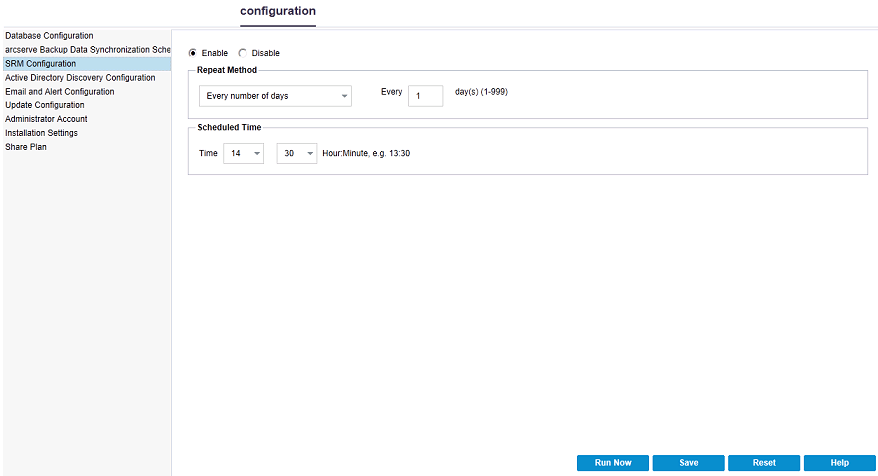This screenshot has height=476, width=878.
Task: Click the Reset button
Action: tap(764, 463)
